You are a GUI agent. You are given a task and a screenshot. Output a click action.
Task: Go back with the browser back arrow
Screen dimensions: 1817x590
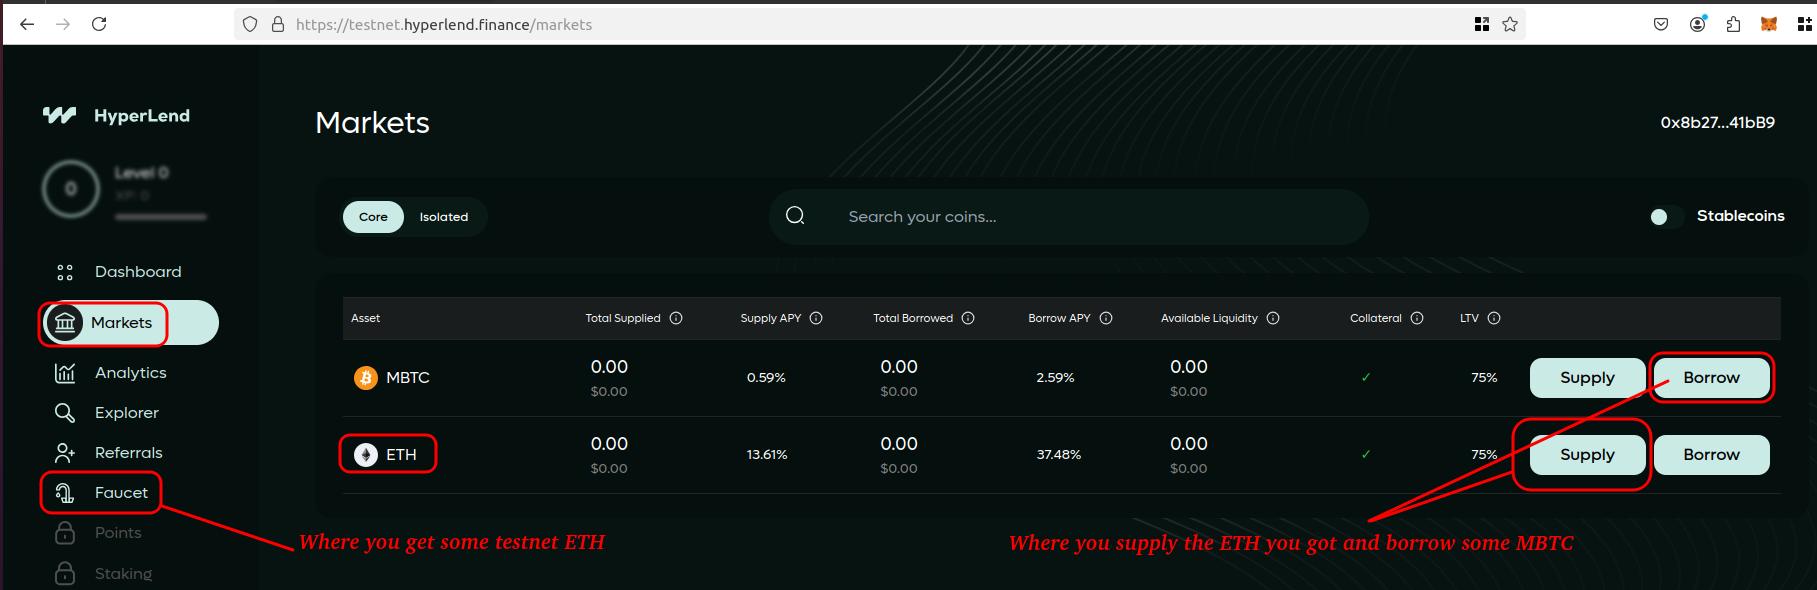(27, 24)
